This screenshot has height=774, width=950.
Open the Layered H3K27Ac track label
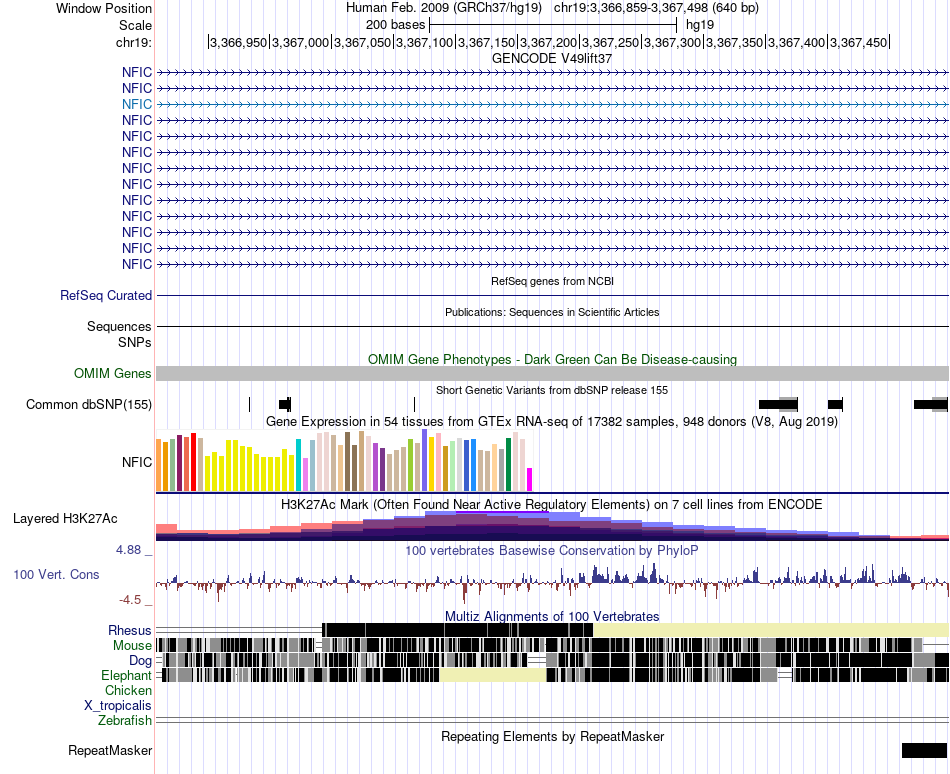pos(65,518)
